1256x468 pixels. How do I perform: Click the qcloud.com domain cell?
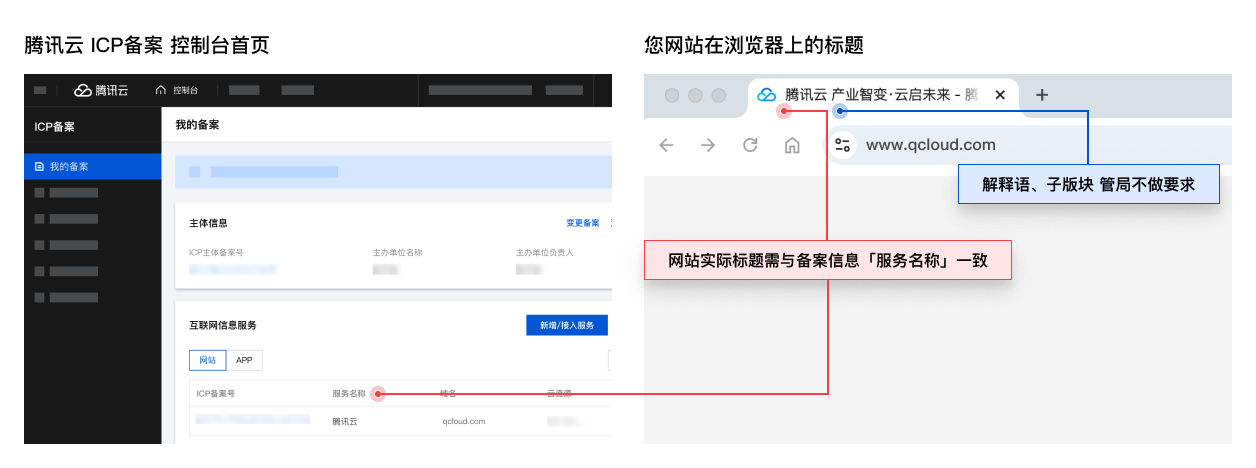coord(463,421)
